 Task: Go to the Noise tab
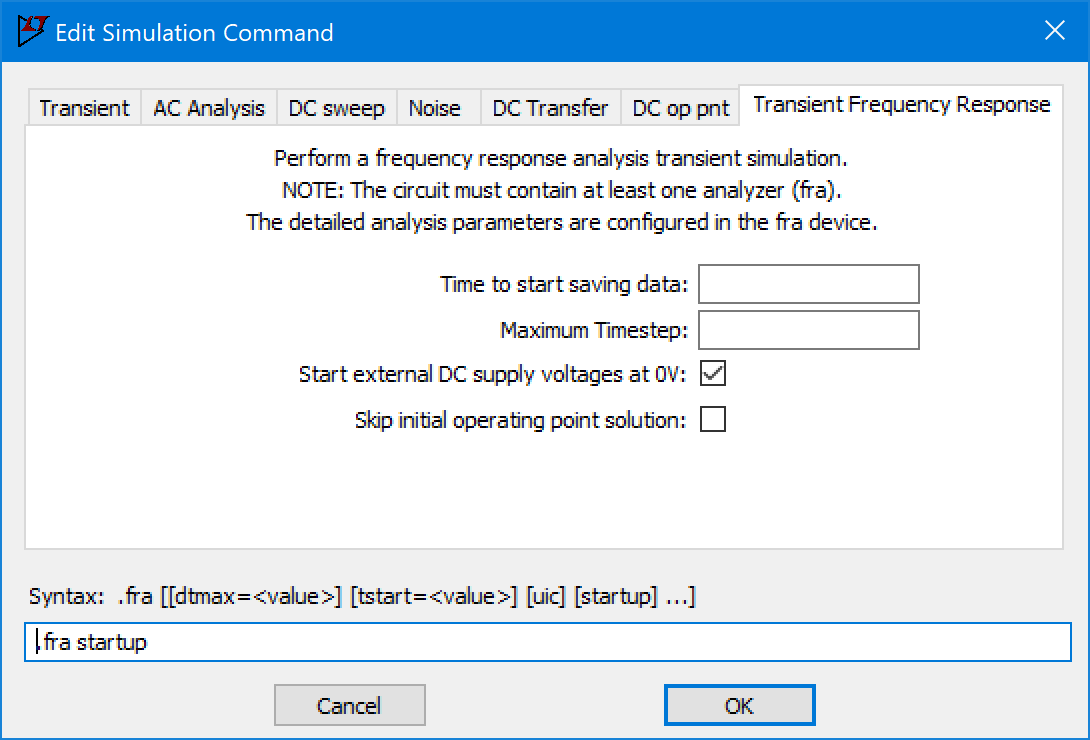(x=434, y=108)
